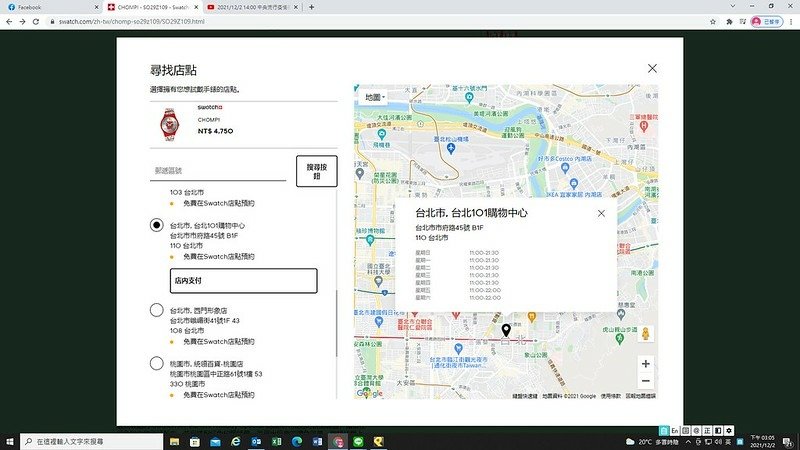Click the Street View pegman icon
800x450 pixels.
[645, 334]
